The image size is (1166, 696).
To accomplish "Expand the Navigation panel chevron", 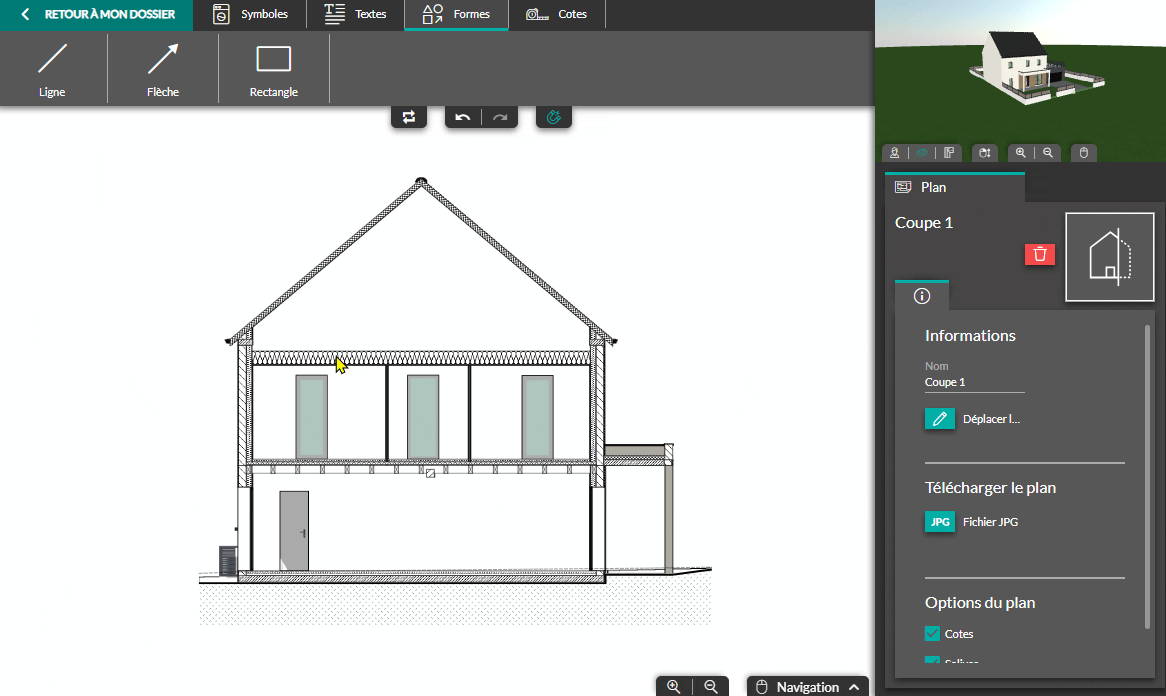I will (854, 687).
